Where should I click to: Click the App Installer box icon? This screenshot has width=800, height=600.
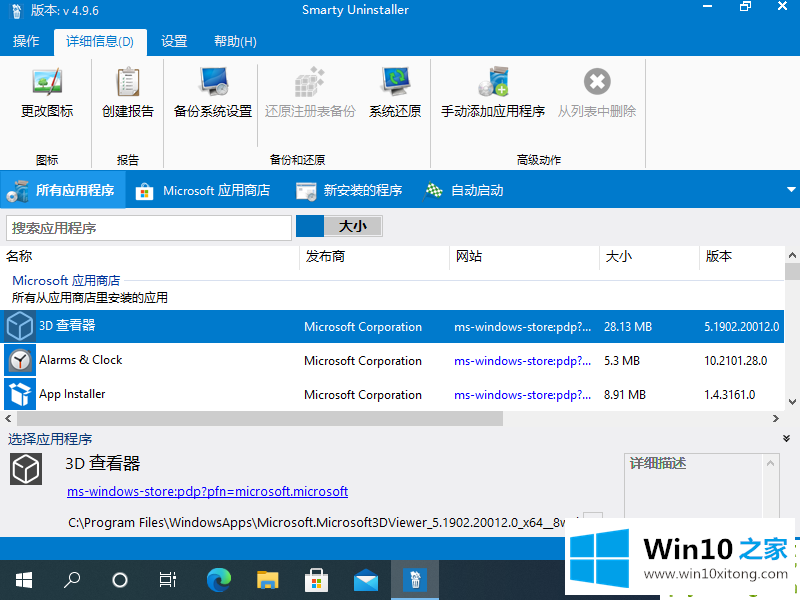[20, 394]
